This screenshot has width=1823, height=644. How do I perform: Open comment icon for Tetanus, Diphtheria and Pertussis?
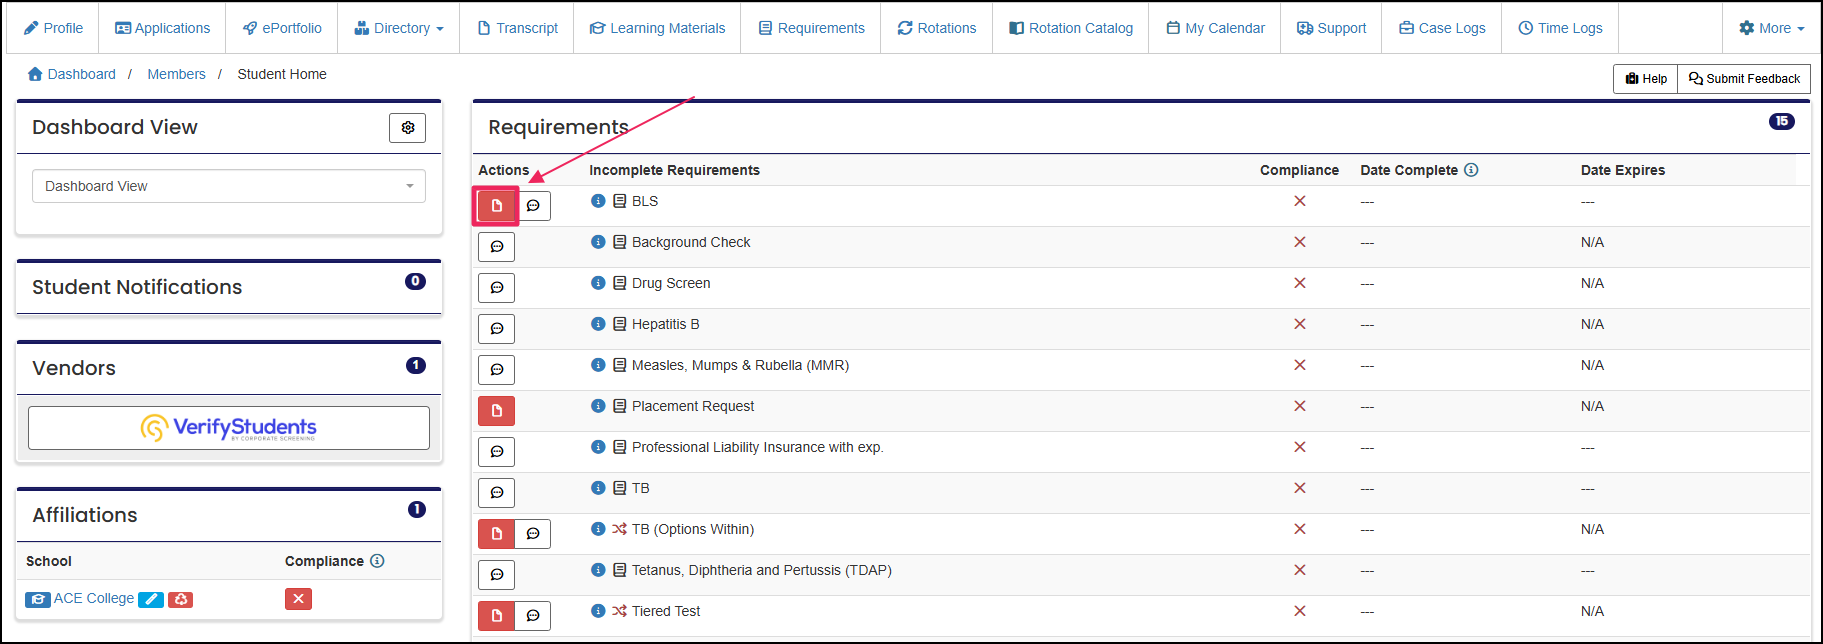coord(497,575)
